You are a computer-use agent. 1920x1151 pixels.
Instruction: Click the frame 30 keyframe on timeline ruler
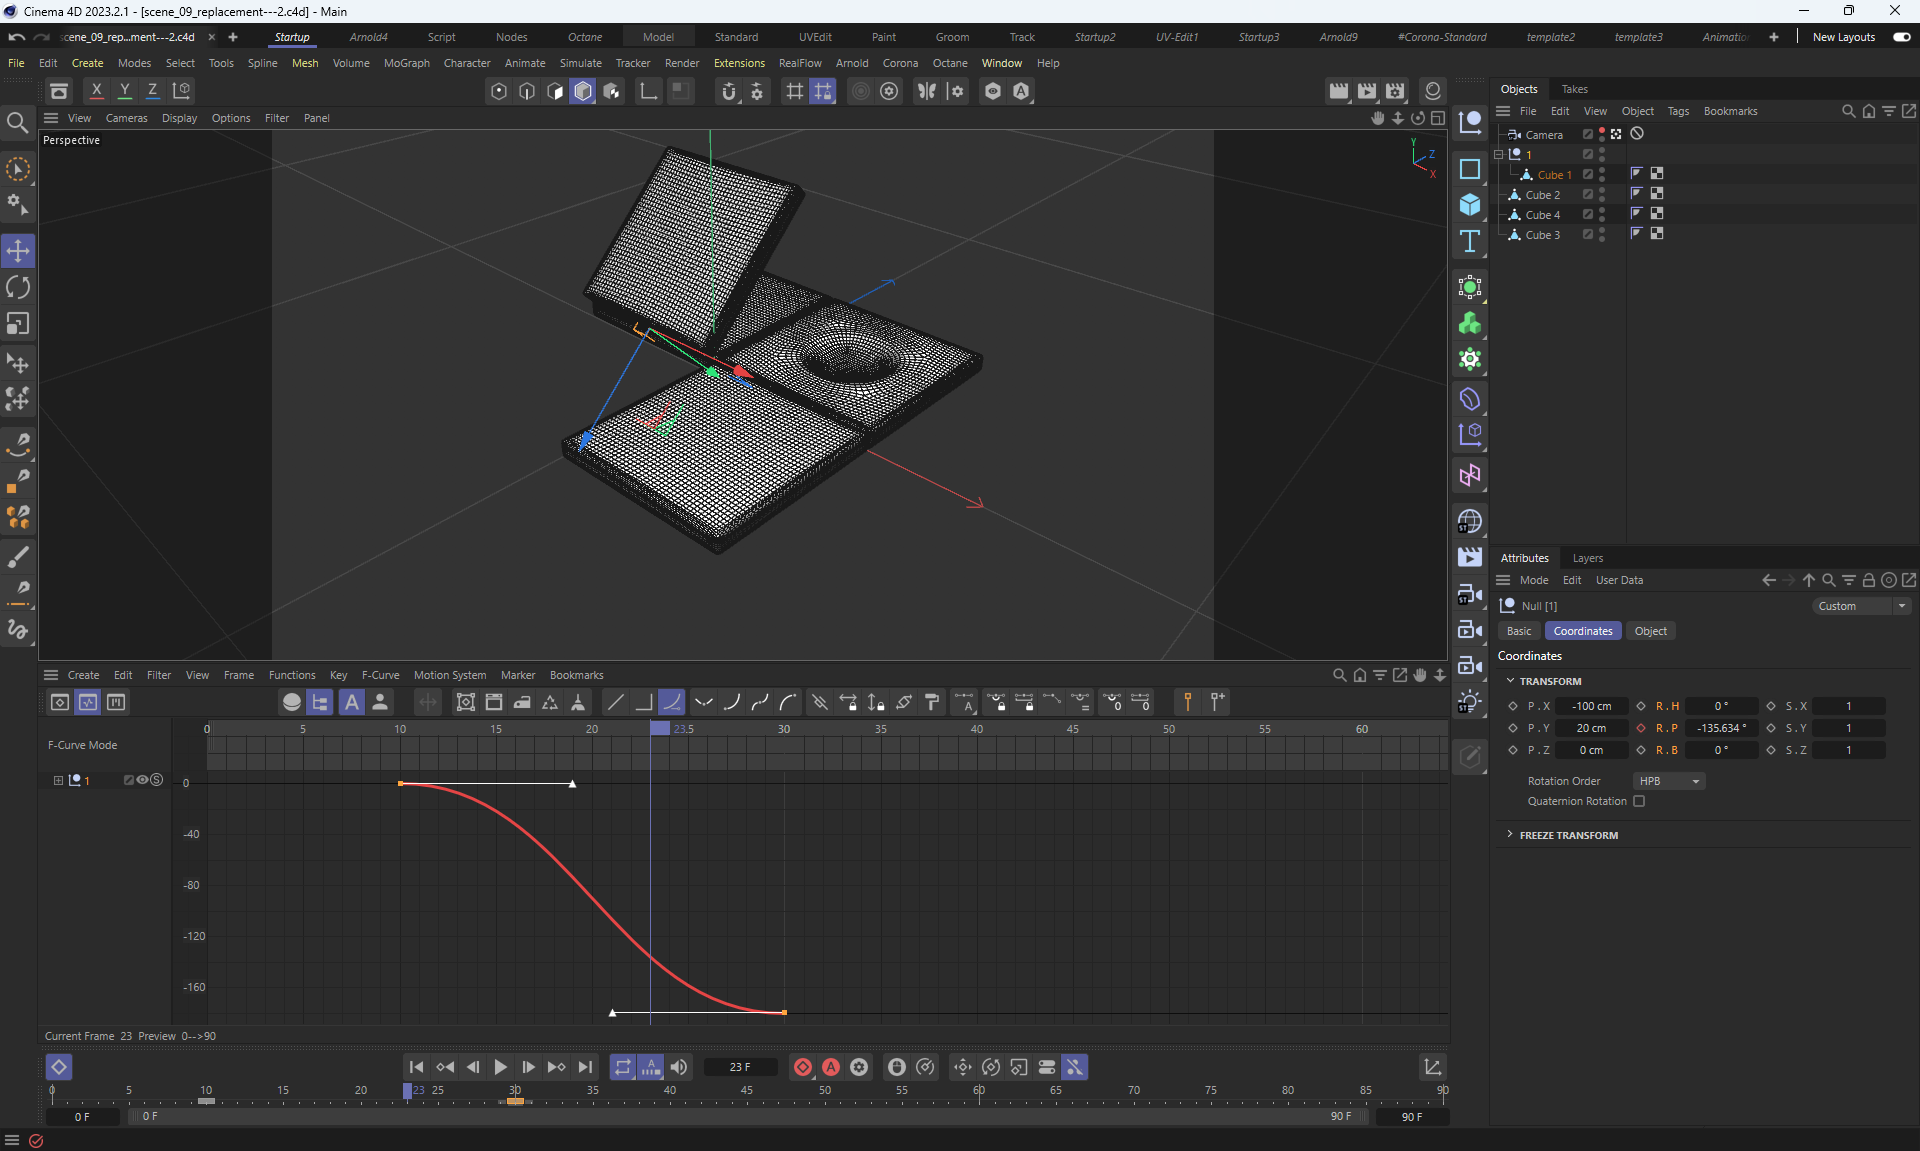tap(515, 1100)
